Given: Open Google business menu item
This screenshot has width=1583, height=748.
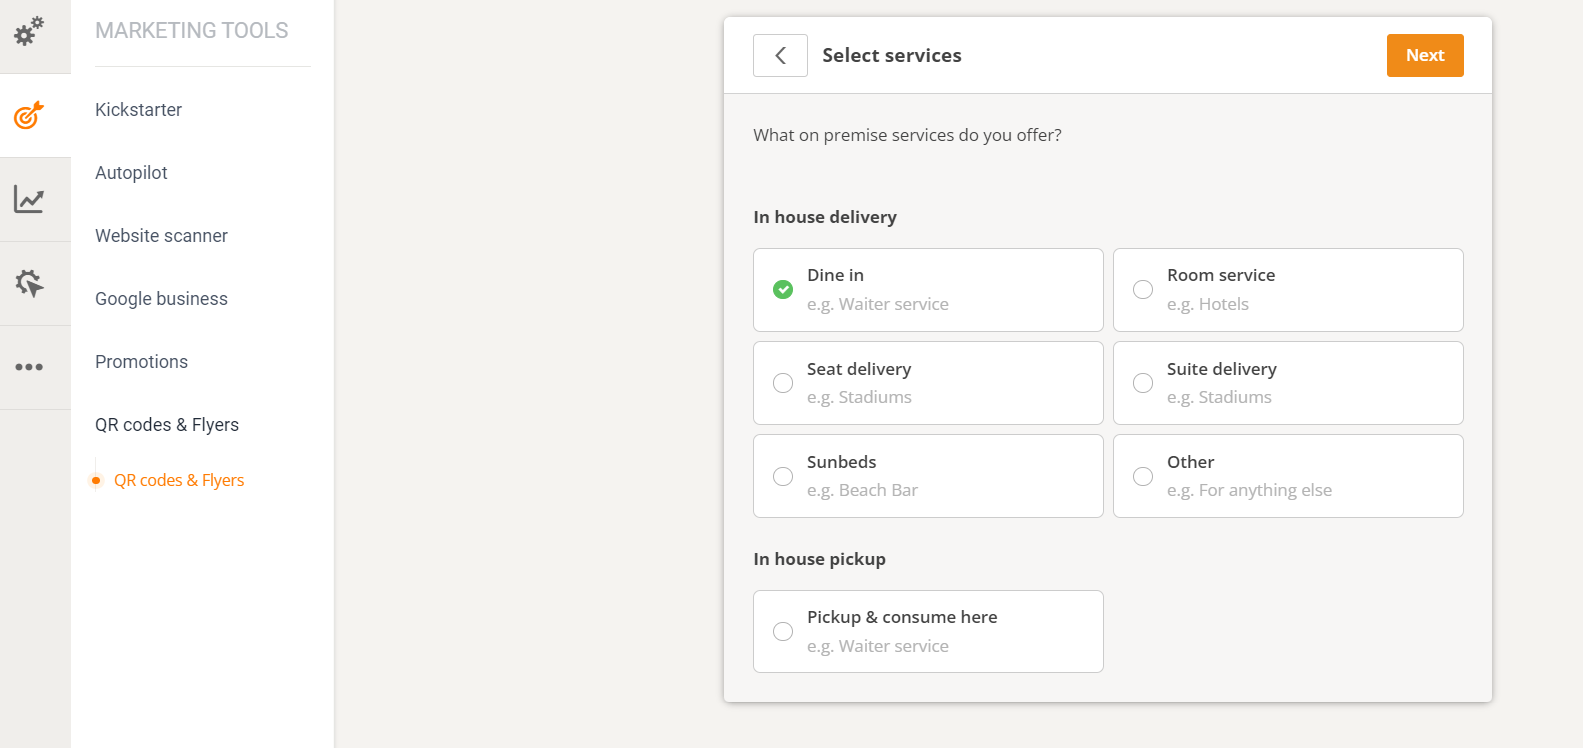Looking at the screenshot, I should coord(161,299).
